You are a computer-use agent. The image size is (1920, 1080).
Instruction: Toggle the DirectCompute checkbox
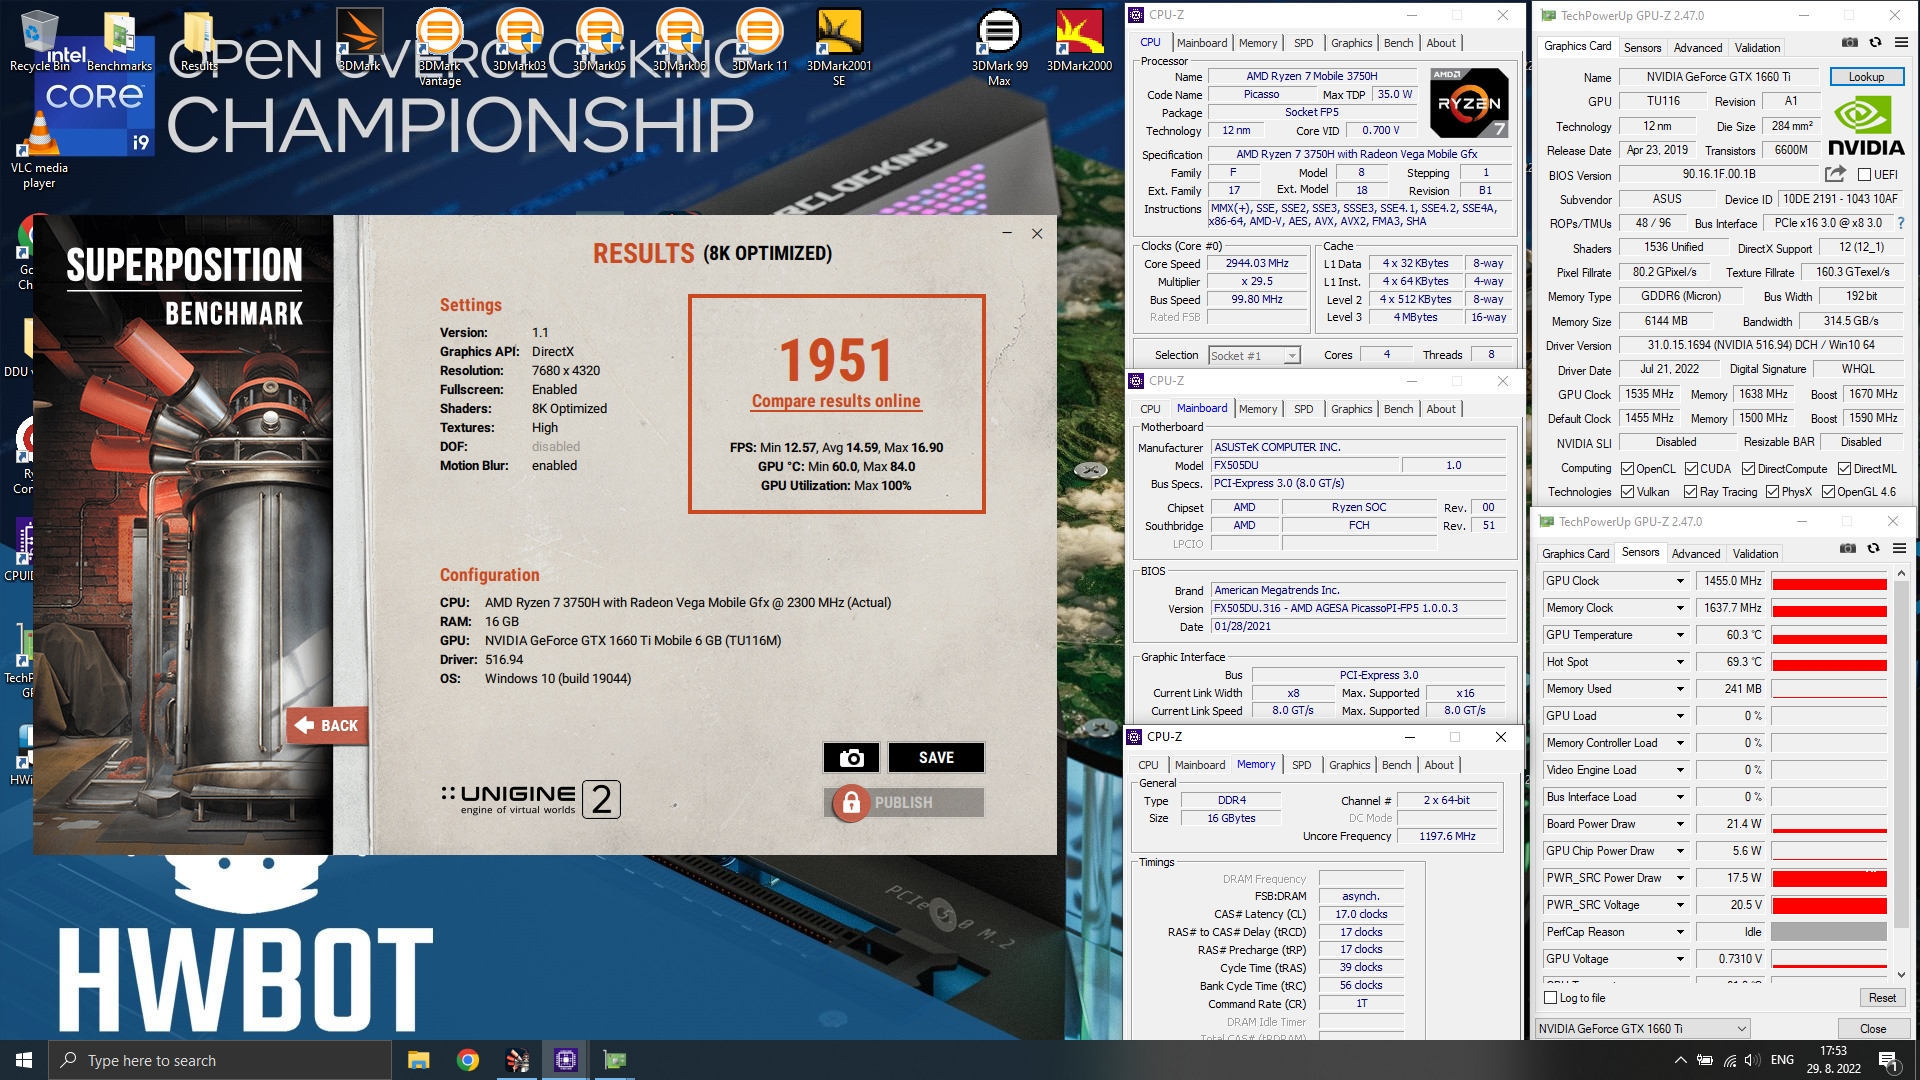1748,469
